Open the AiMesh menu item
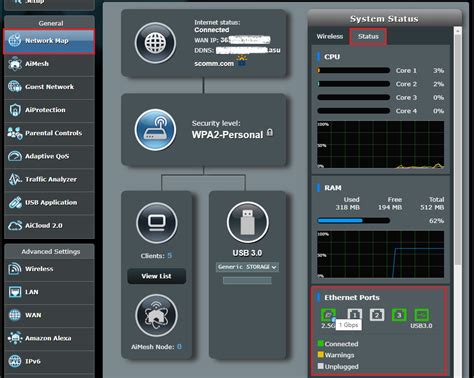The width and height of the screenshot is (474, 378). point(49,64)
